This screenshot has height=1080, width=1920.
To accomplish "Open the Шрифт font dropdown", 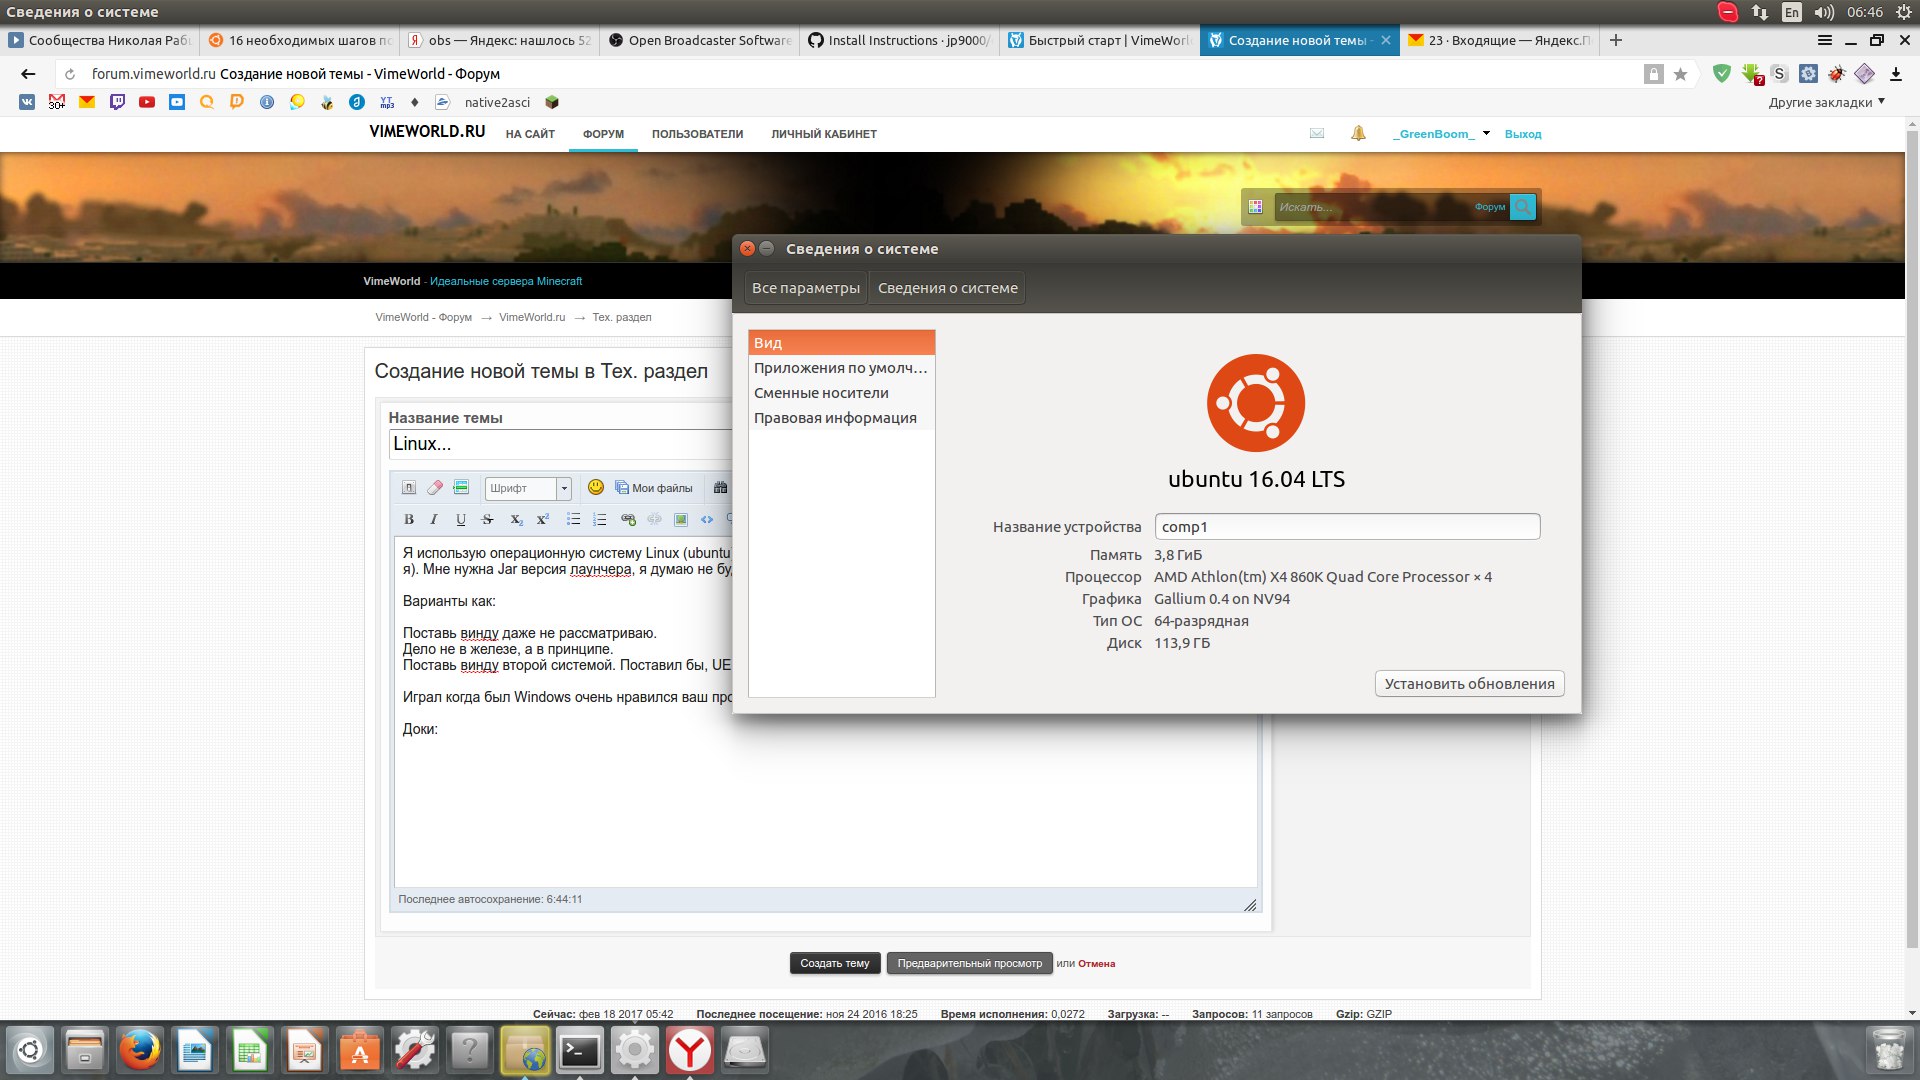I will click(528, 488).
